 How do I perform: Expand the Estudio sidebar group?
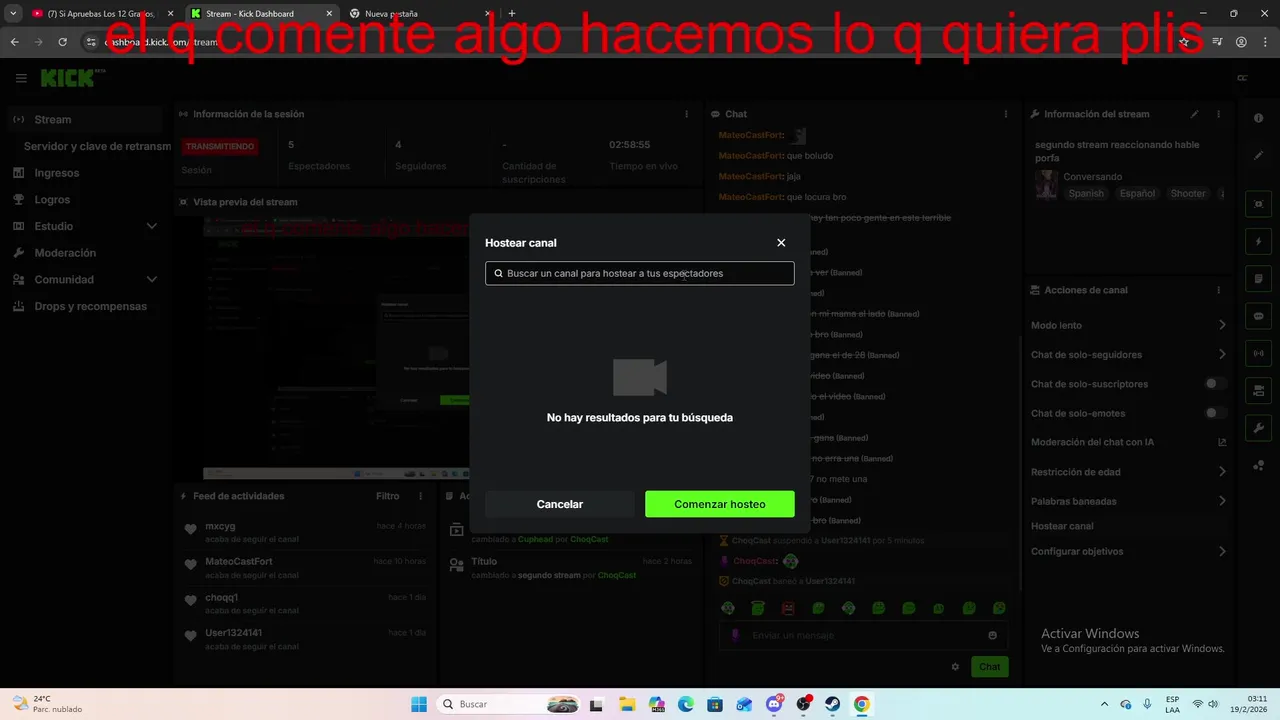(x=84, y=226)
